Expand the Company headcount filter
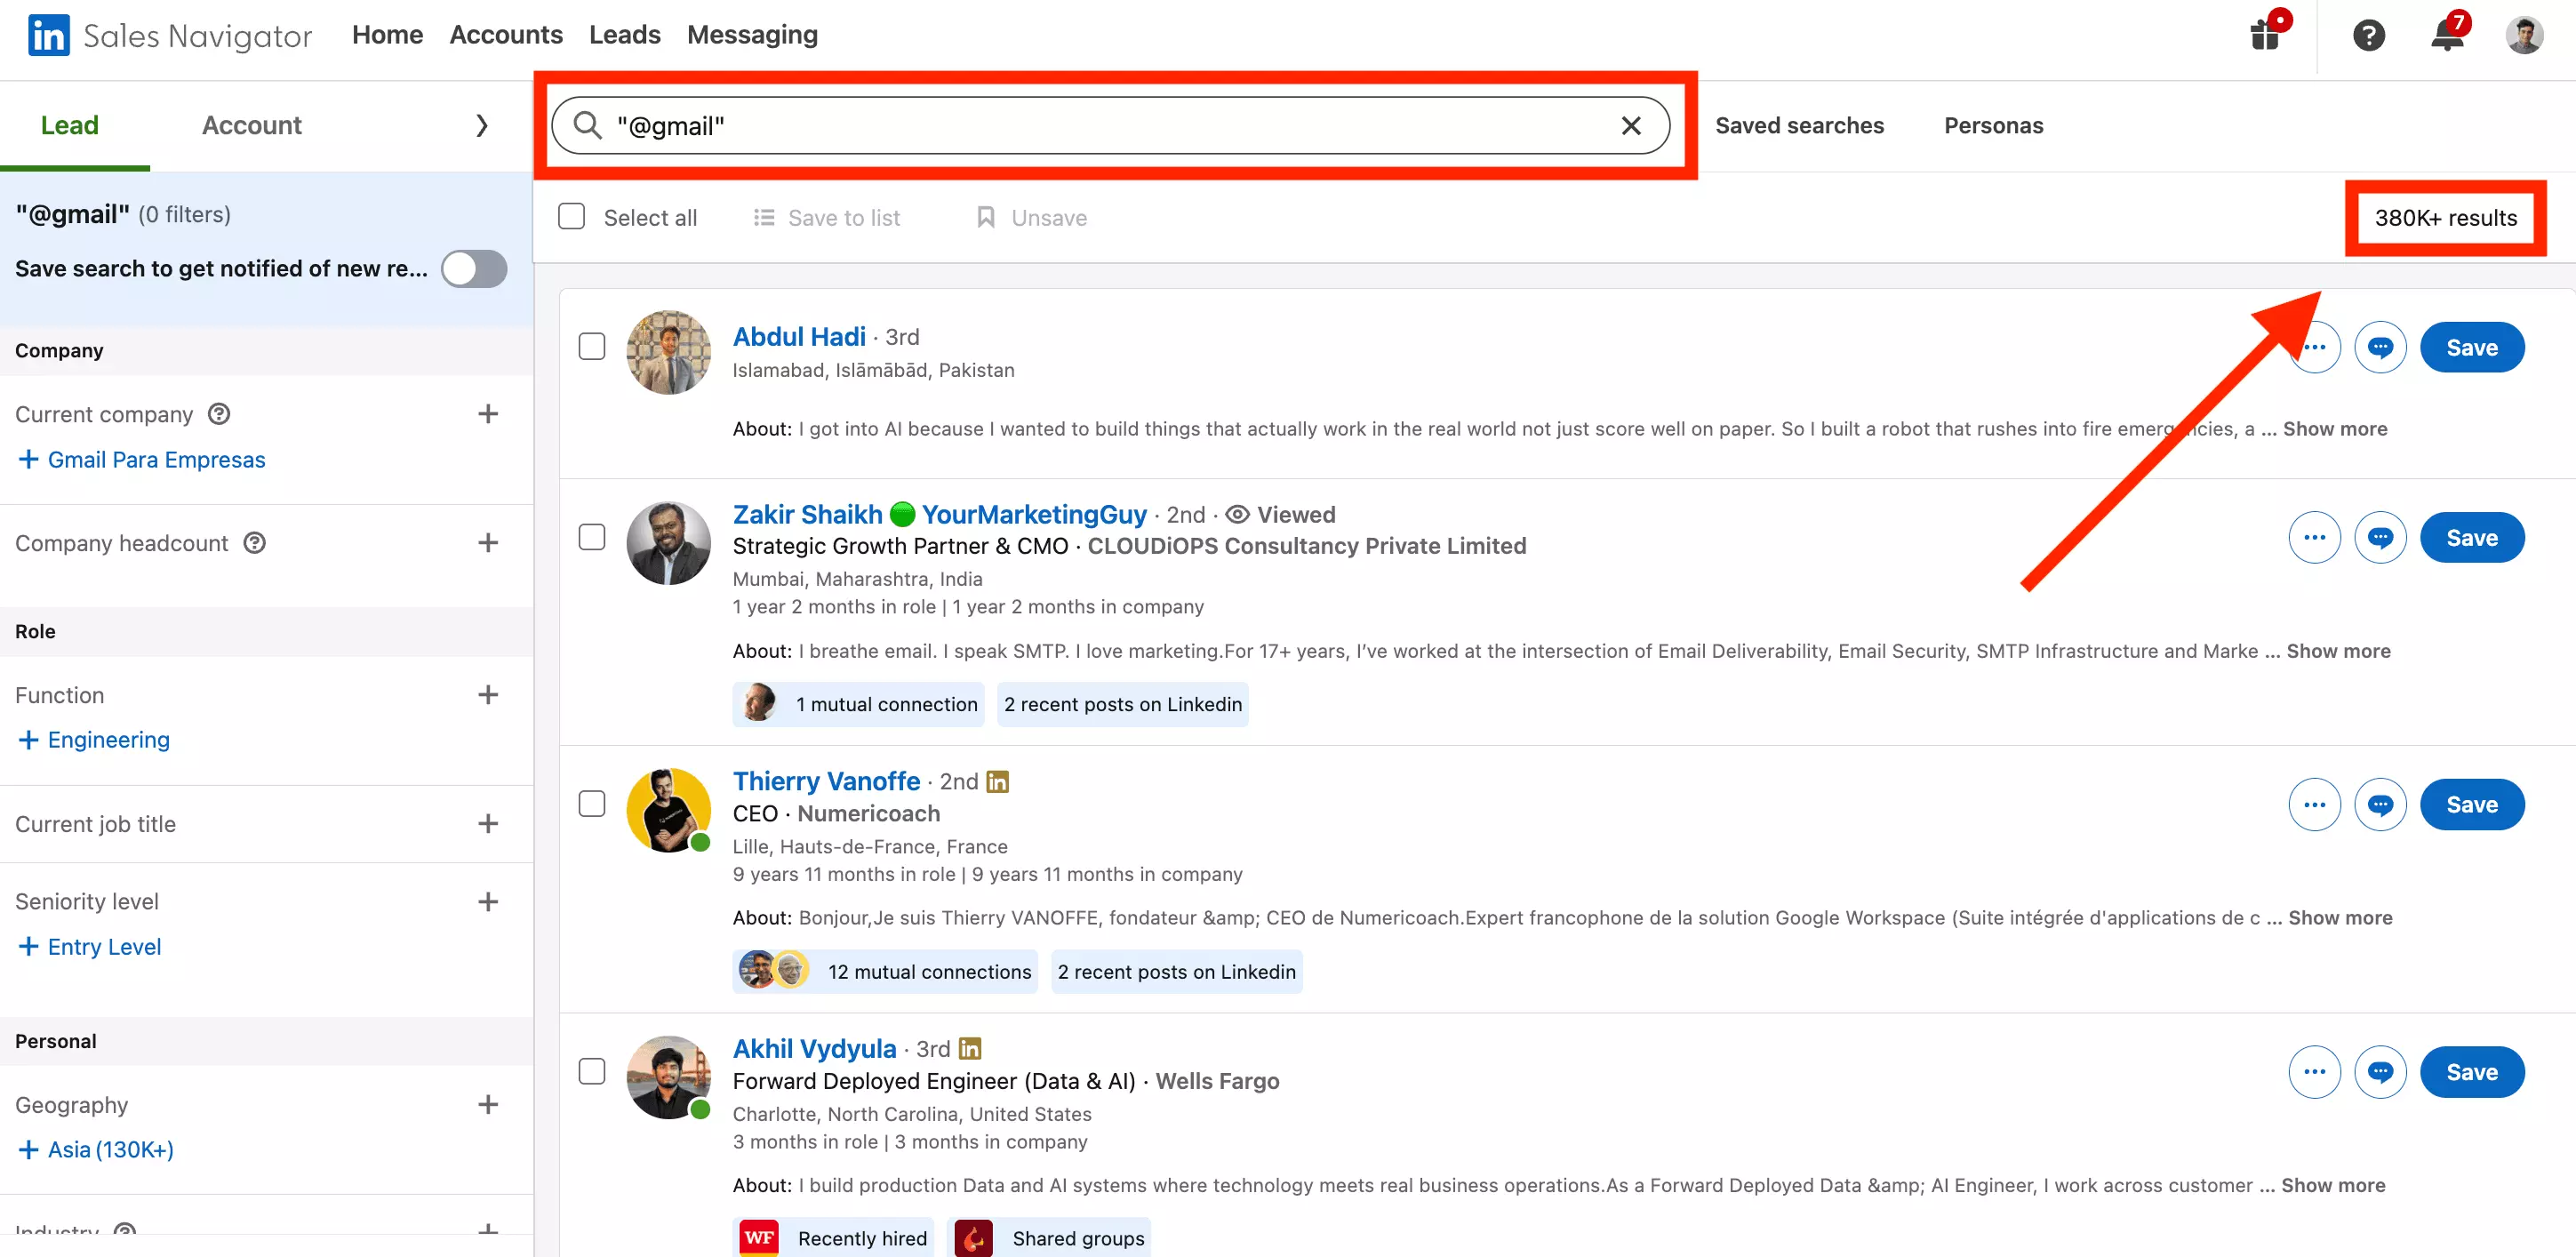 click(x=488, y=543)
